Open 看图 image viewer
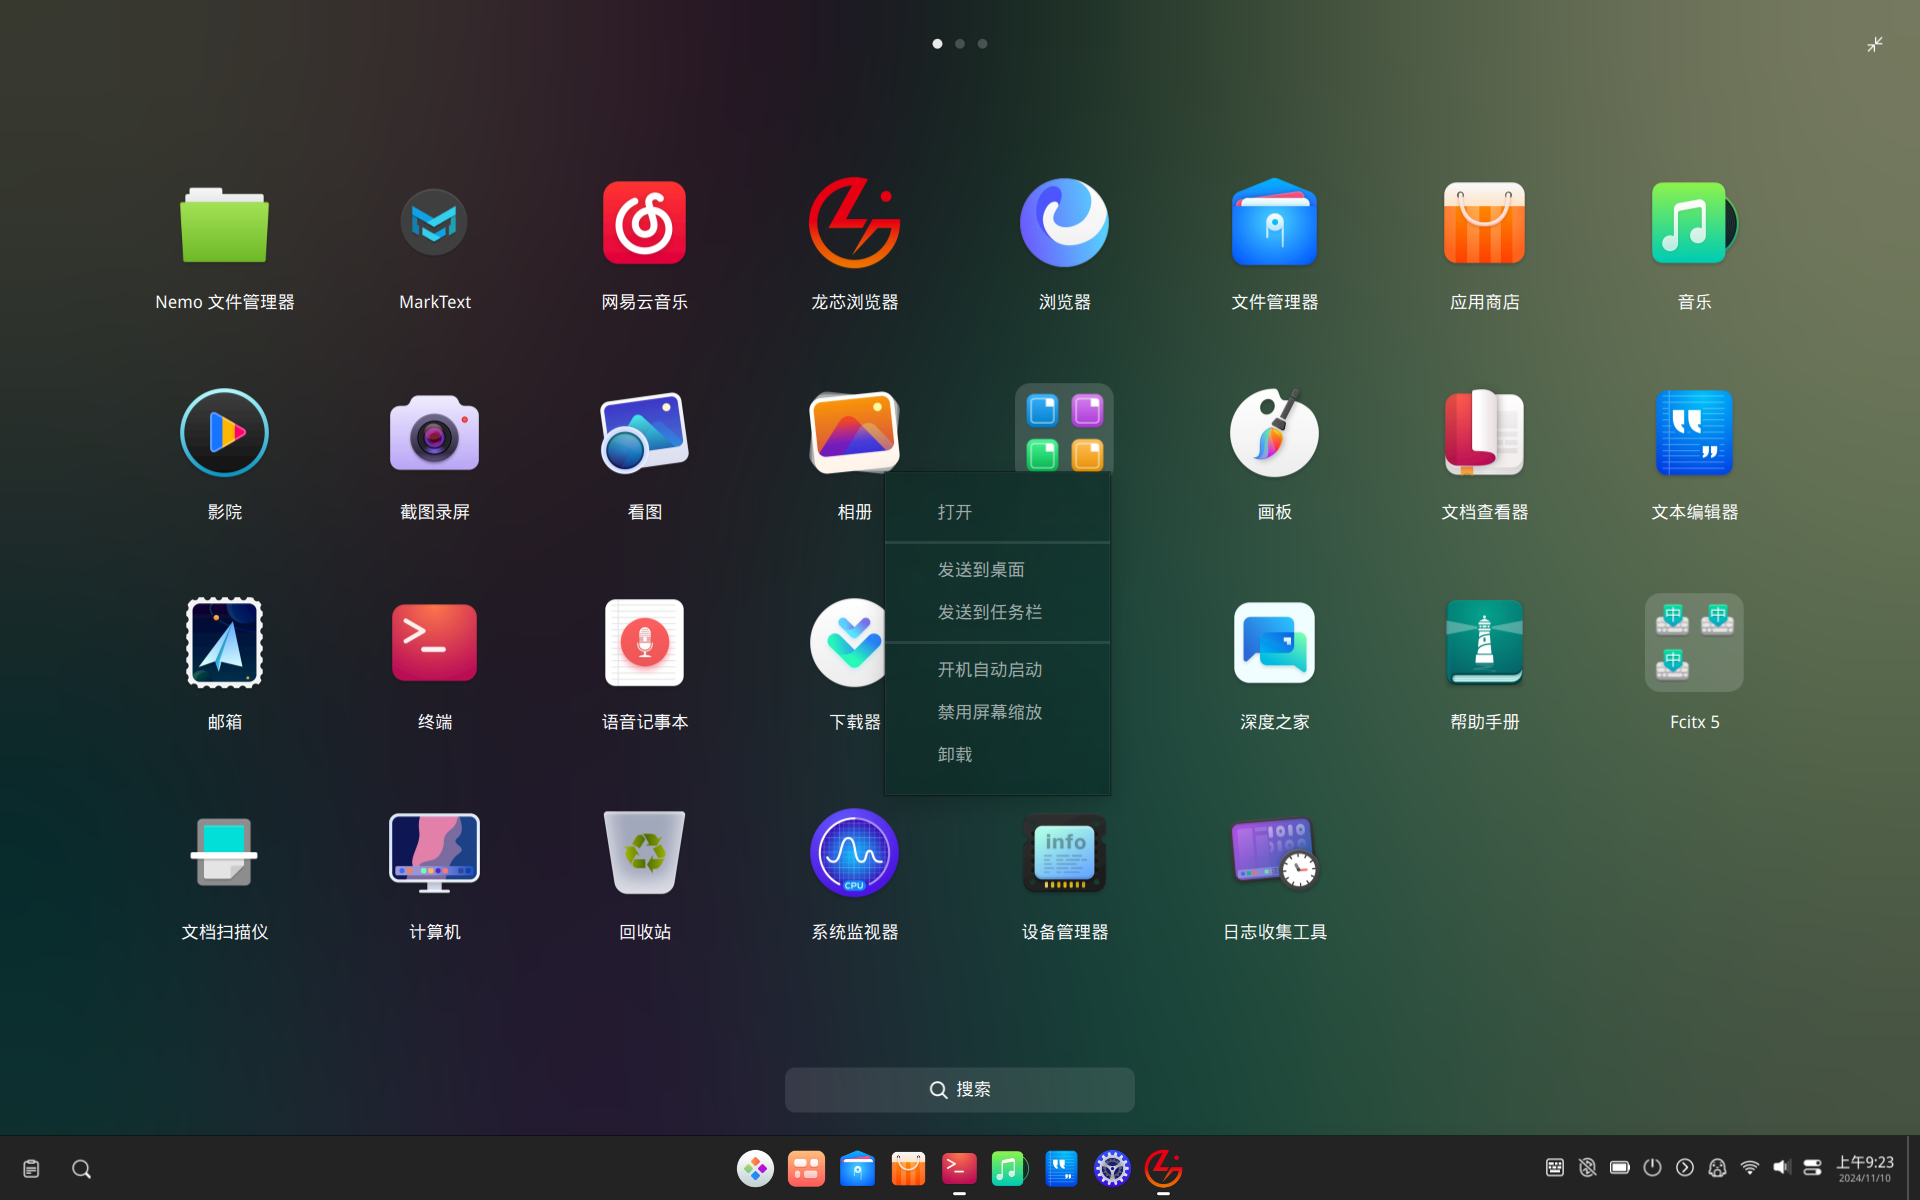The image size is (1920, 1200). 644,435
